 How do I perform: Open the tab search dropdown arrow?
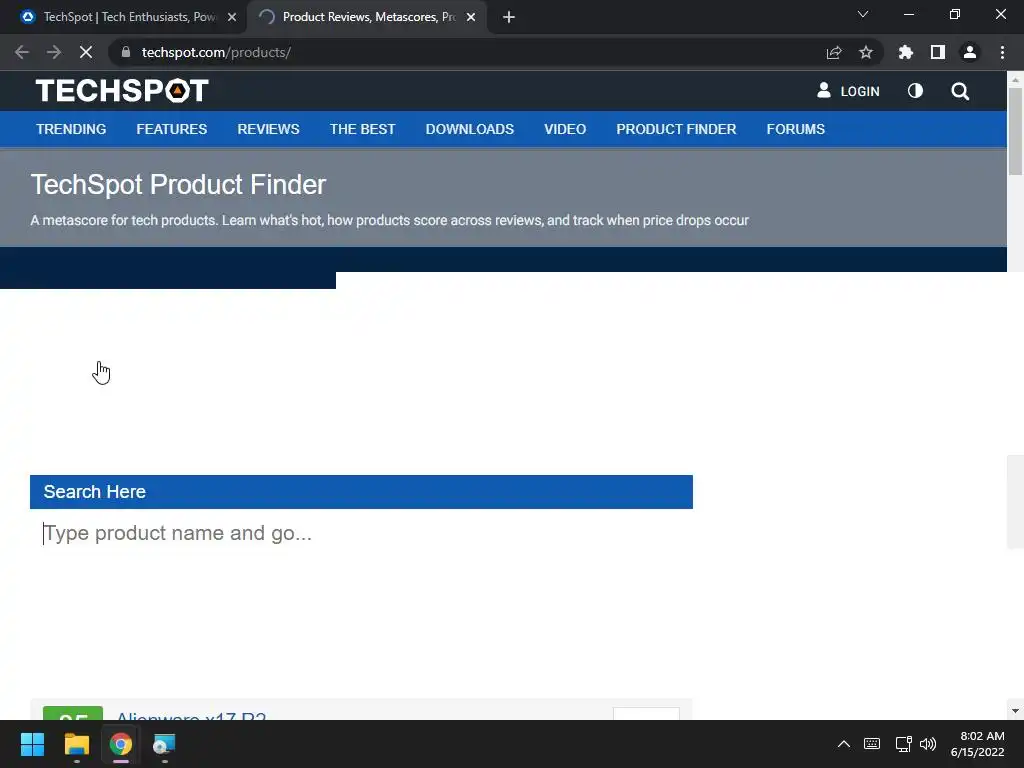tap(863, 14)
